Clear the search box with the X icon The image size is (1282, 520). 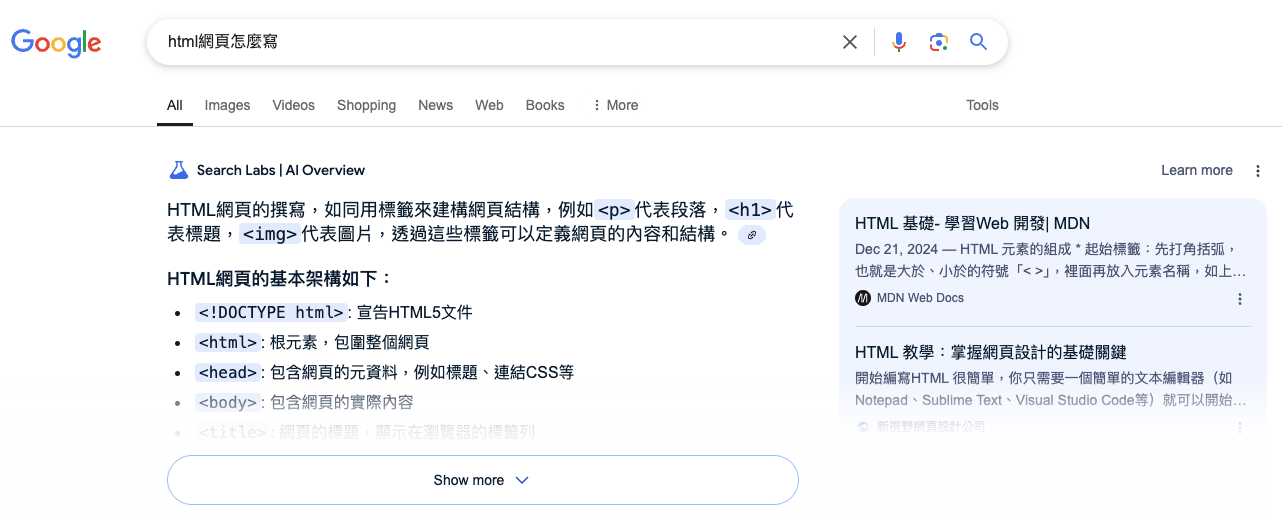[850, 42]
